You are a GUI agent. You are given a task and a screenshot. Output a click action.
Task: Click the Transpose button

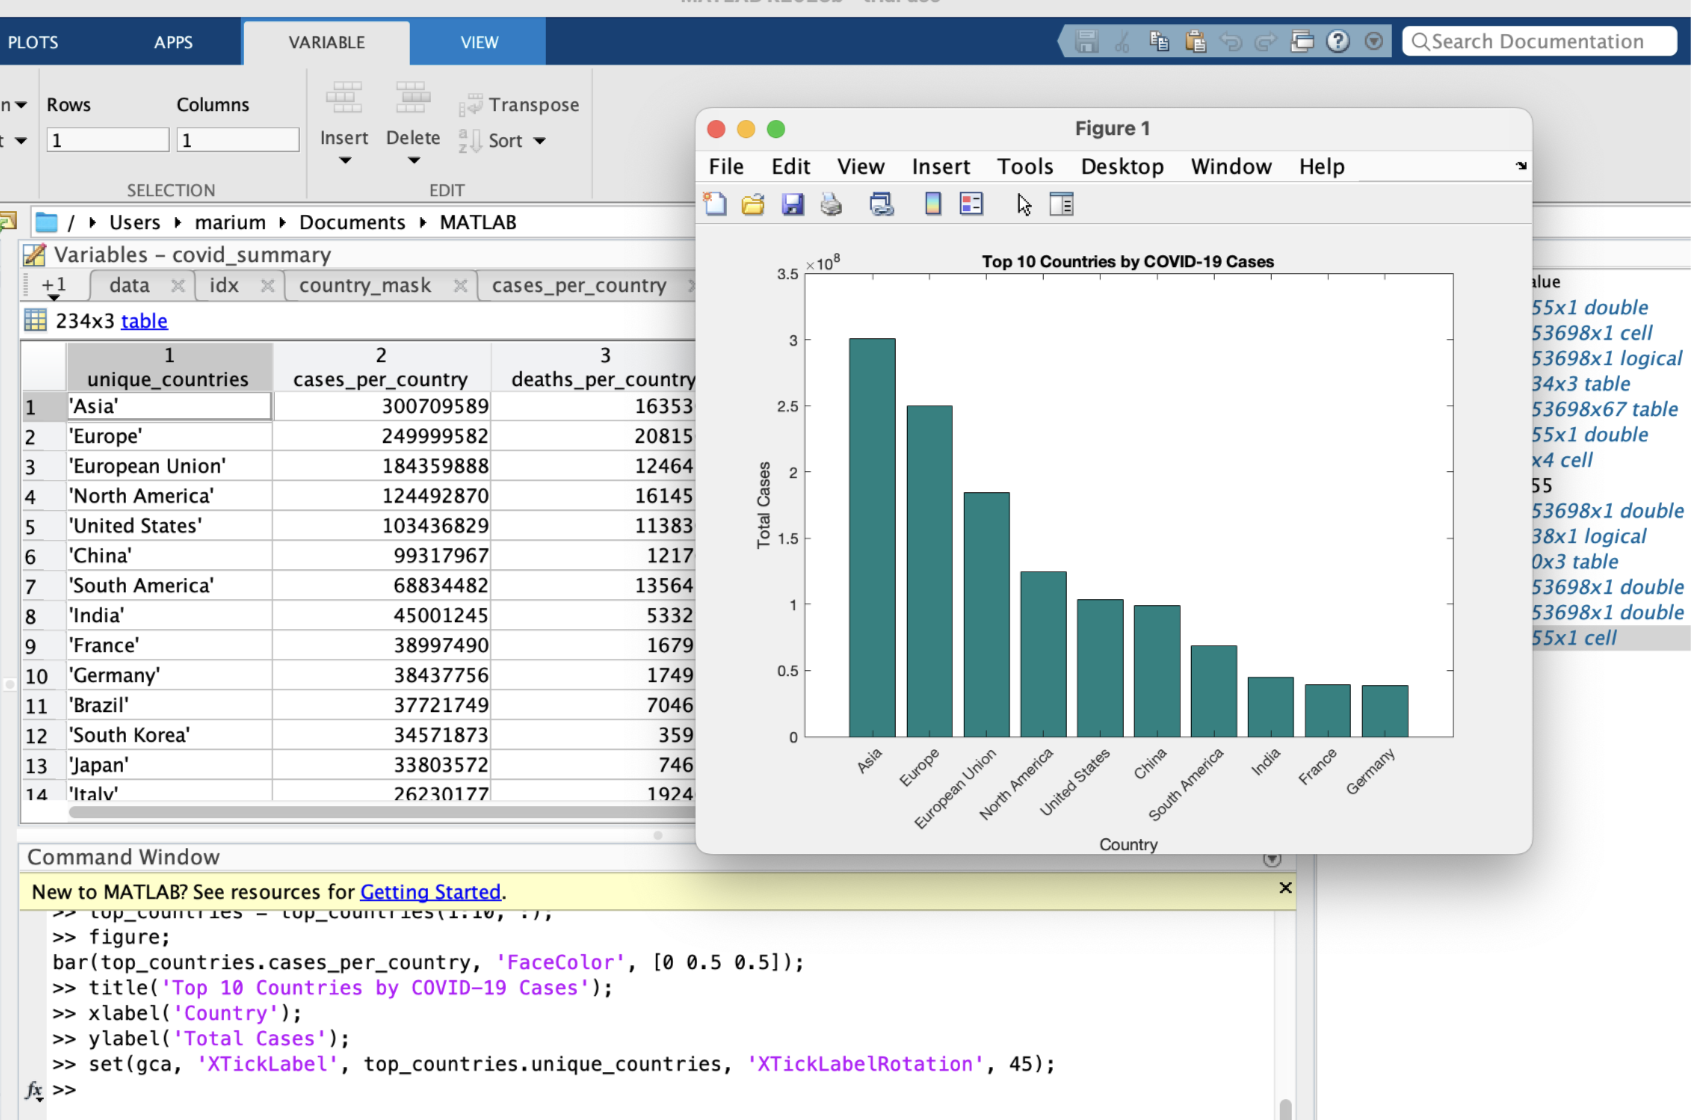tap(521, 105)
